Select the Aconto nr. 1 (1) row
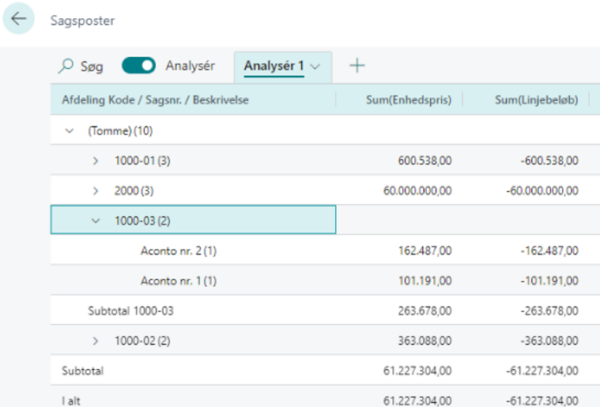Image resolution: width=600 pixels, height=407 pixels. point(325,280)
